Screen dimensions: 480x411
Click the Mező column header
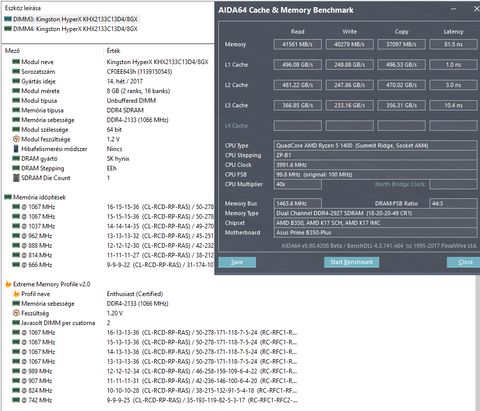[12, 51]
